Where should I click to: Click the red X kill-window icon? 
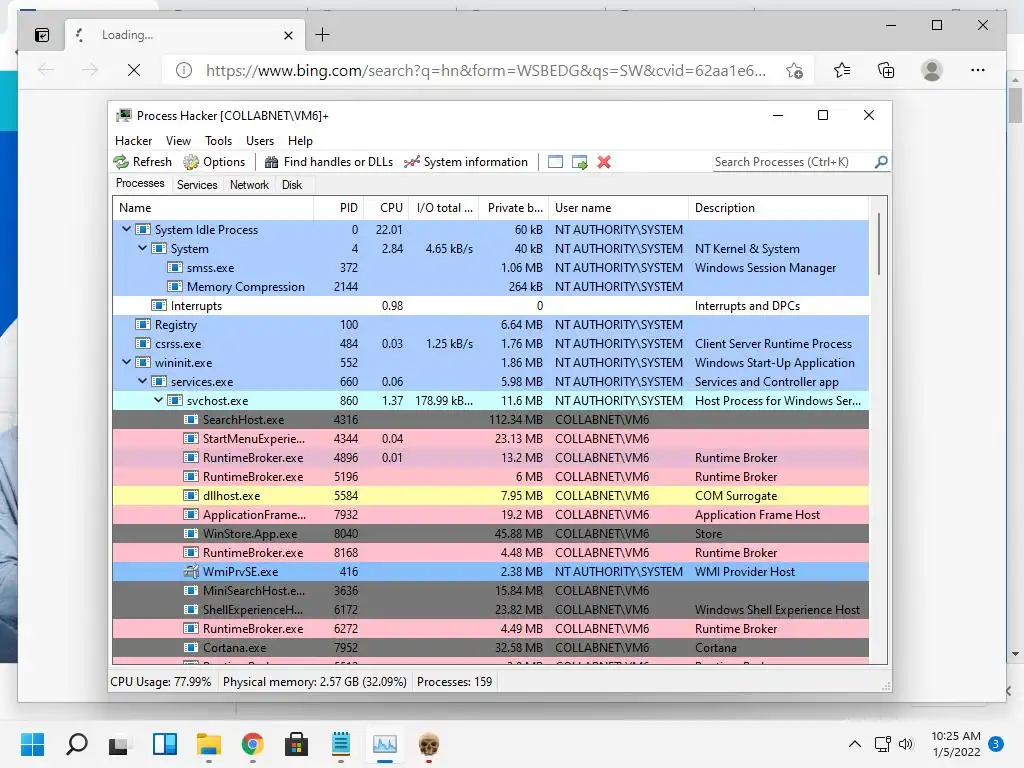pos(604,162)
